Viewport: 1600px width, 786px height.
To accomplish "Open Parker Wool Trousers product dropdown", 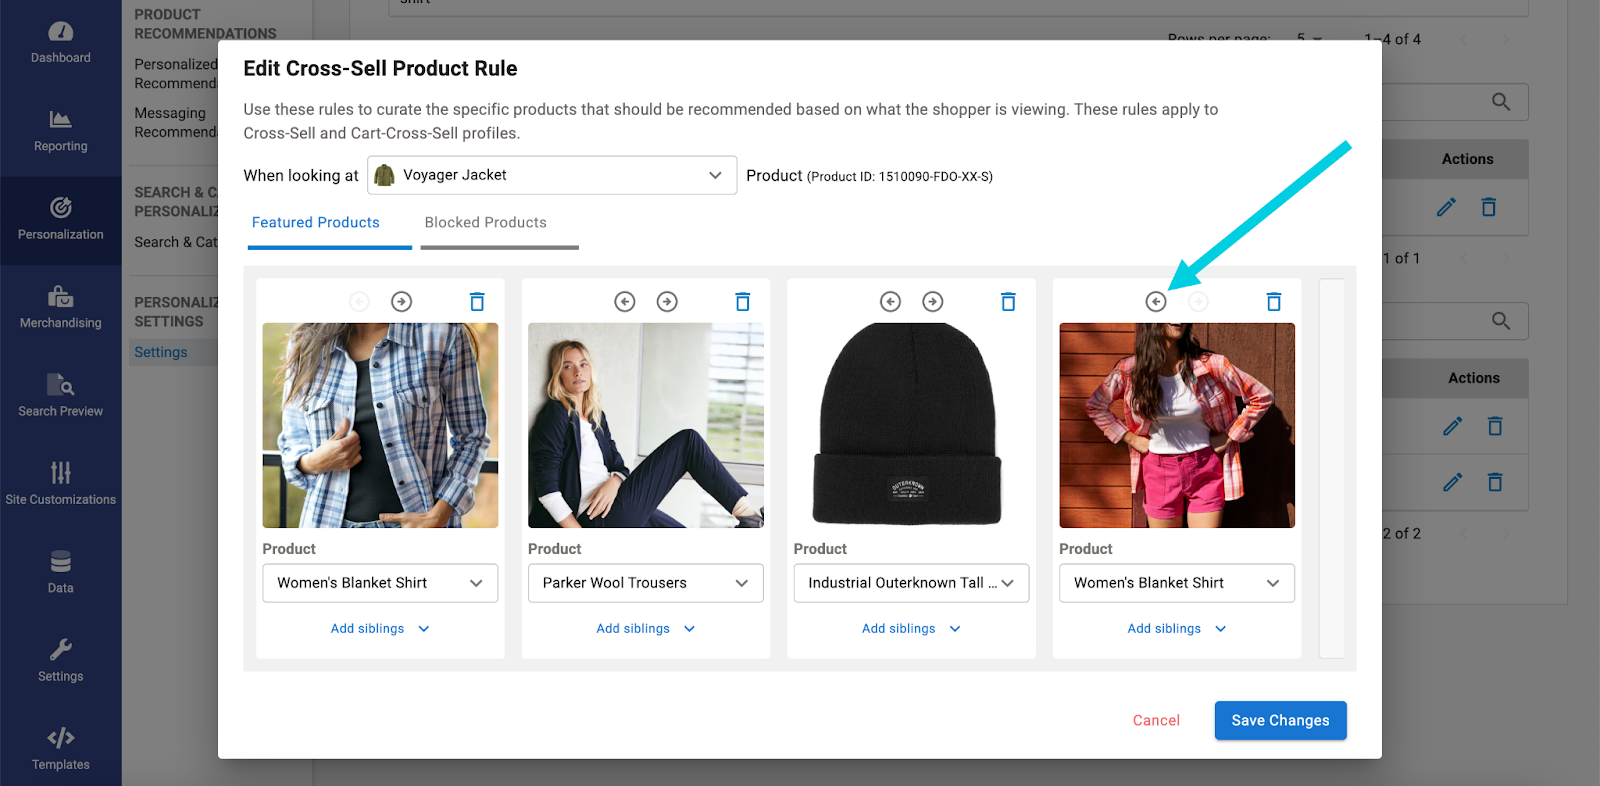I will click(645, 583).
